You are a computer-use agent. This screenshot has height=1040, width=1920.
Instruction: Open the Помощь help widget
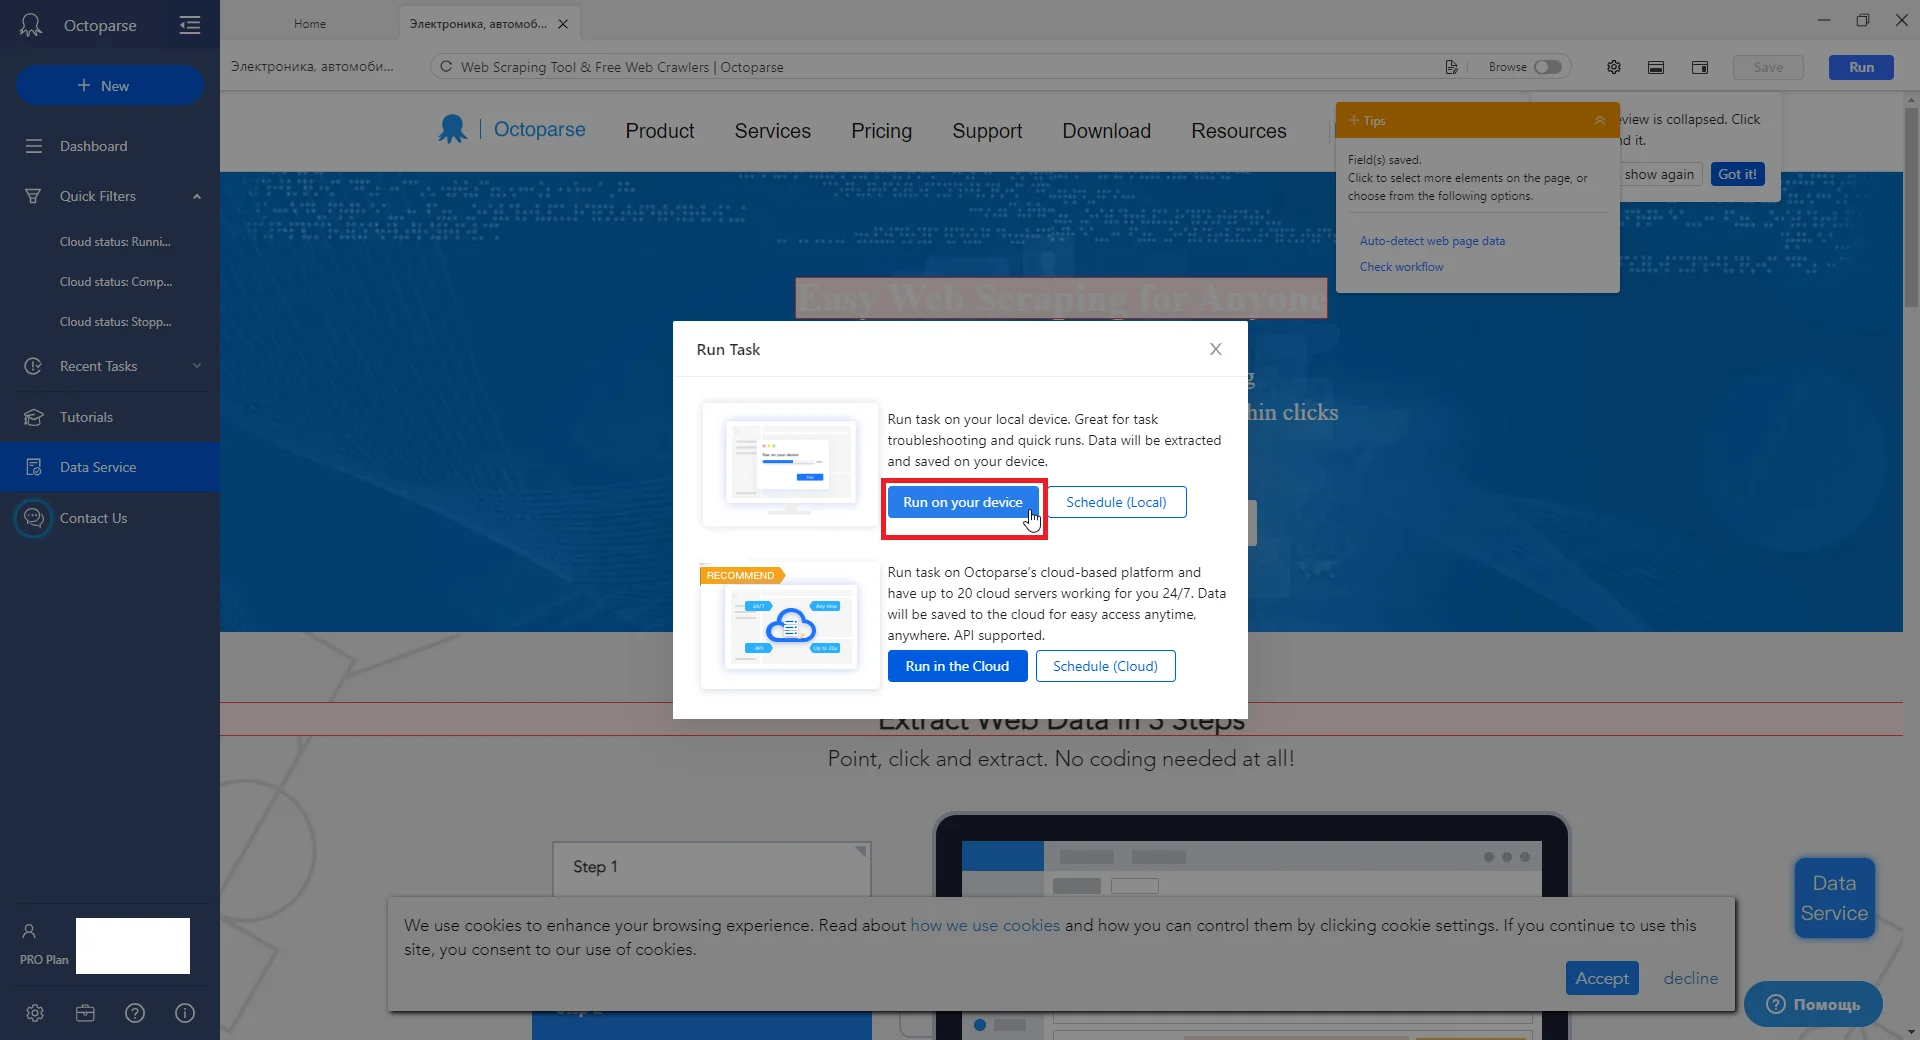[x=1813, y=1004]
